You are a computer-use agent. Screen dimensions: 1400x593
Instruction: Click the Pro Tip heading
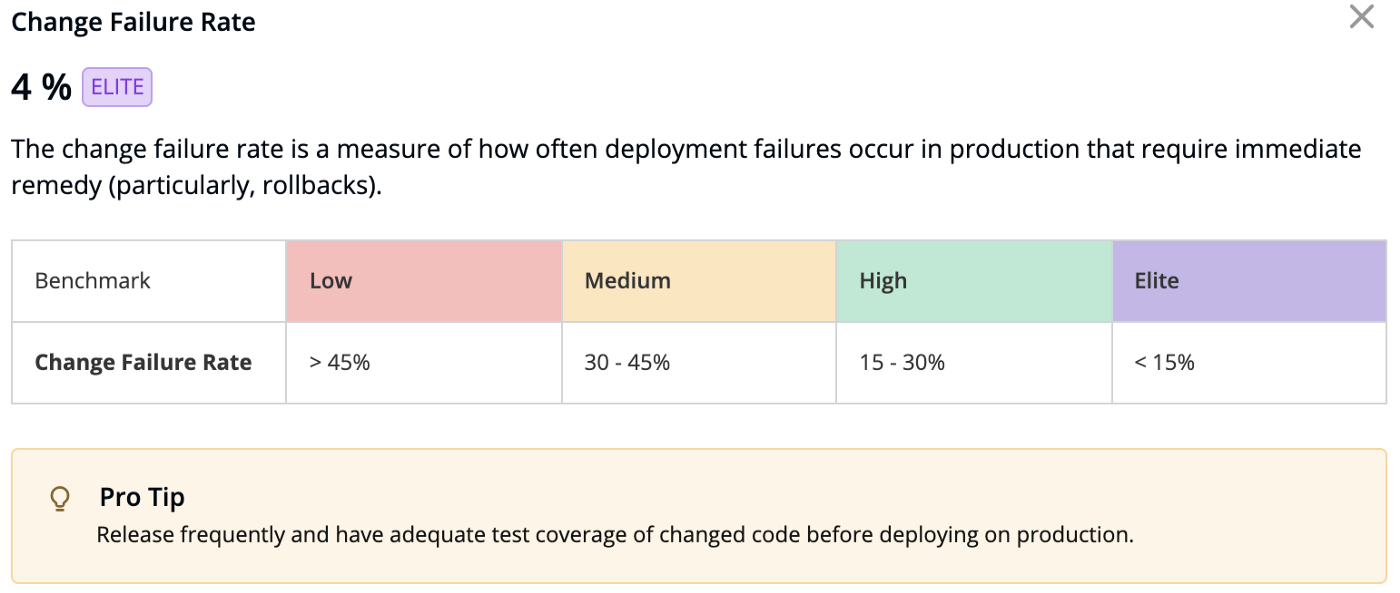click(x=142, y=497)
